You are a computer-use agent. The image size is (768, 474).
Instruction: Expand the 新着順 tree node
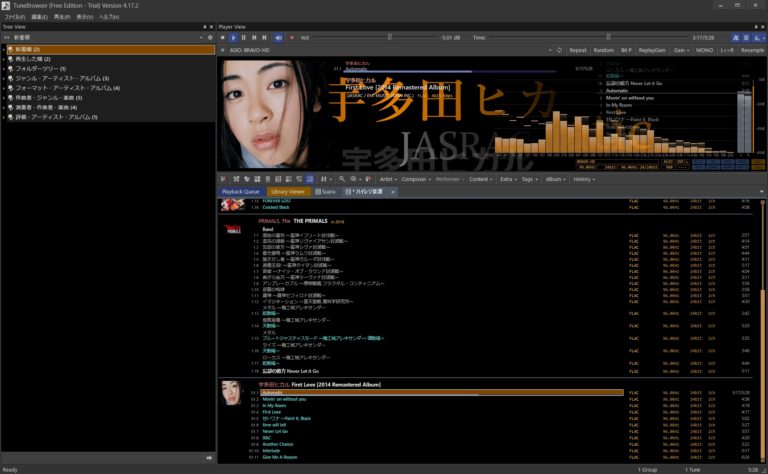(x=4, y=49)
